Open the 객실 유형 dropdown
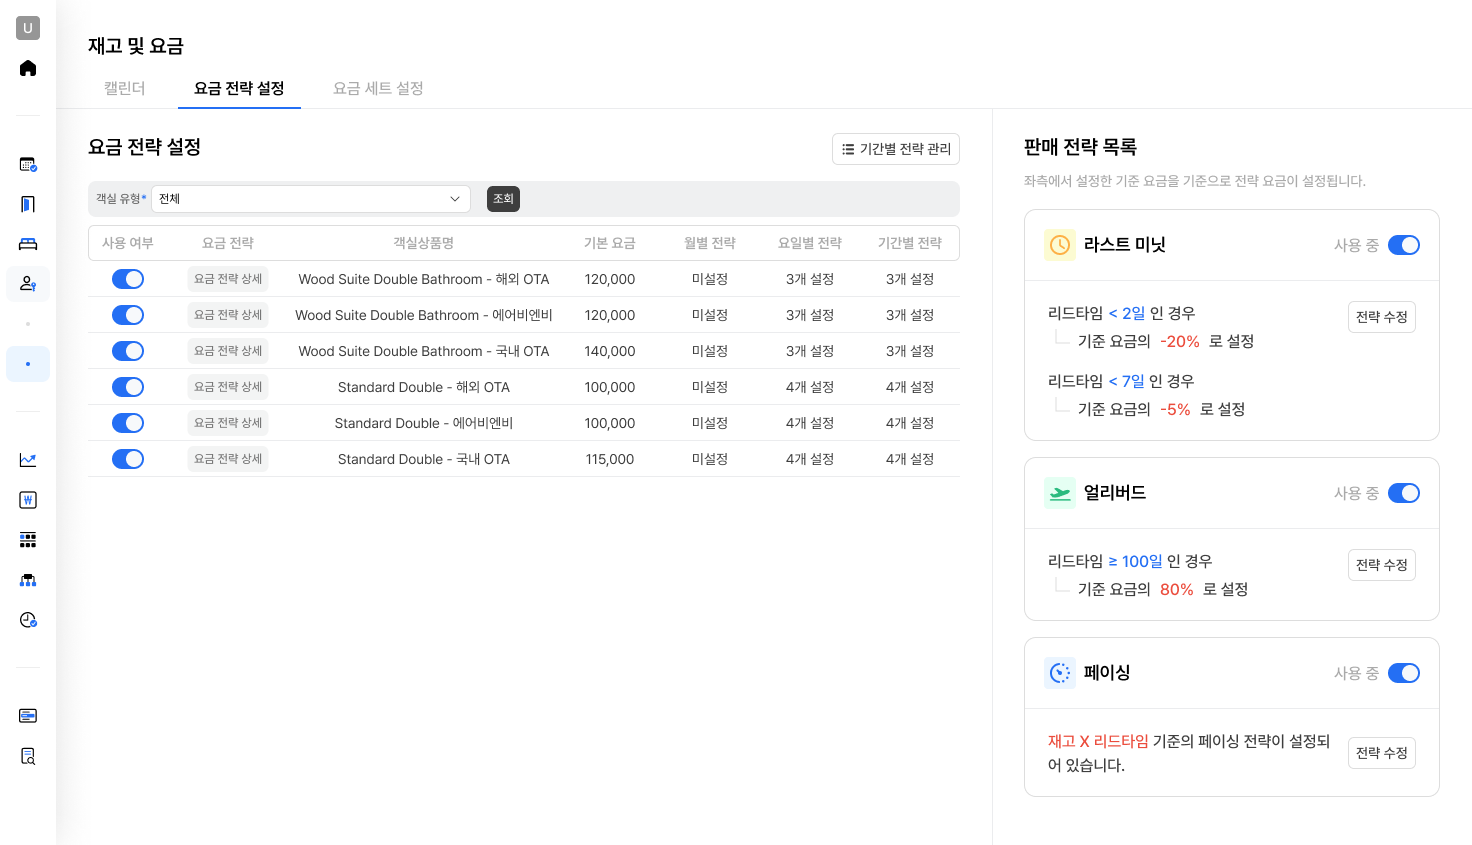 [311, 199]
